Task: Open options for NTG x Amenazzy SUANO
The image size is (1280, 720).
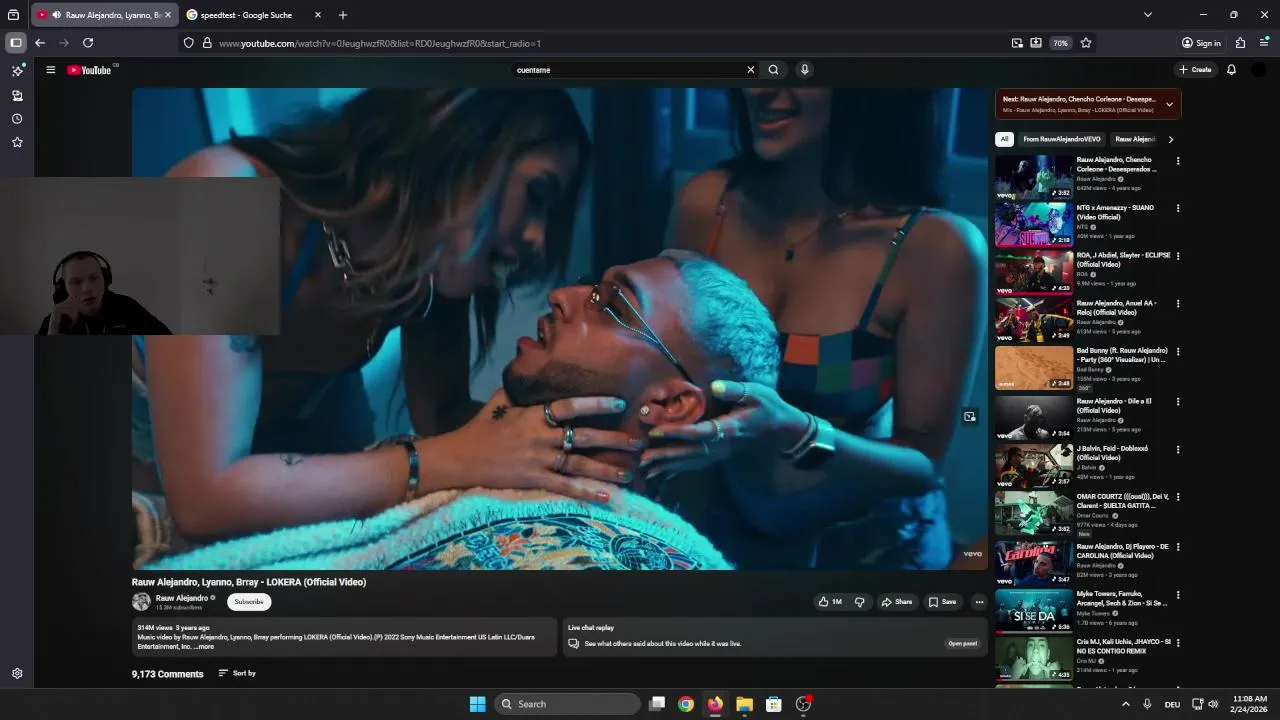Action: click(1178, 209)
